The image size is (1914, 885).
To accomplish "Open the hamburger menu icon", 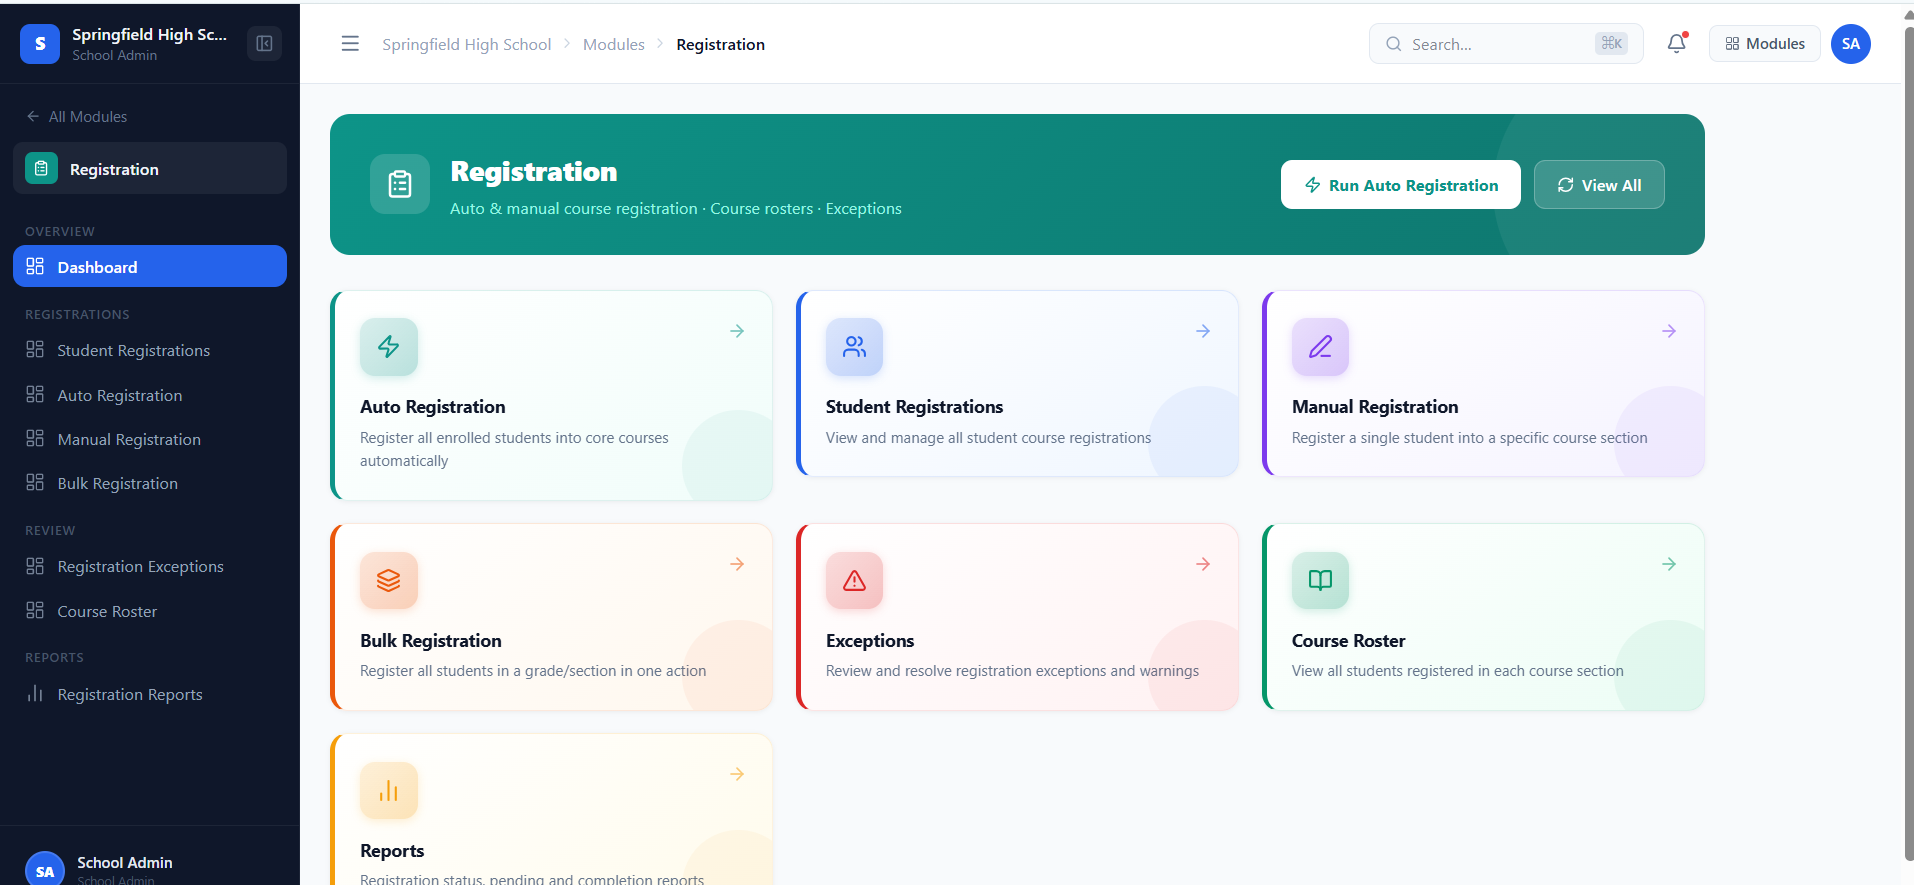I will [x=350, y=44].
